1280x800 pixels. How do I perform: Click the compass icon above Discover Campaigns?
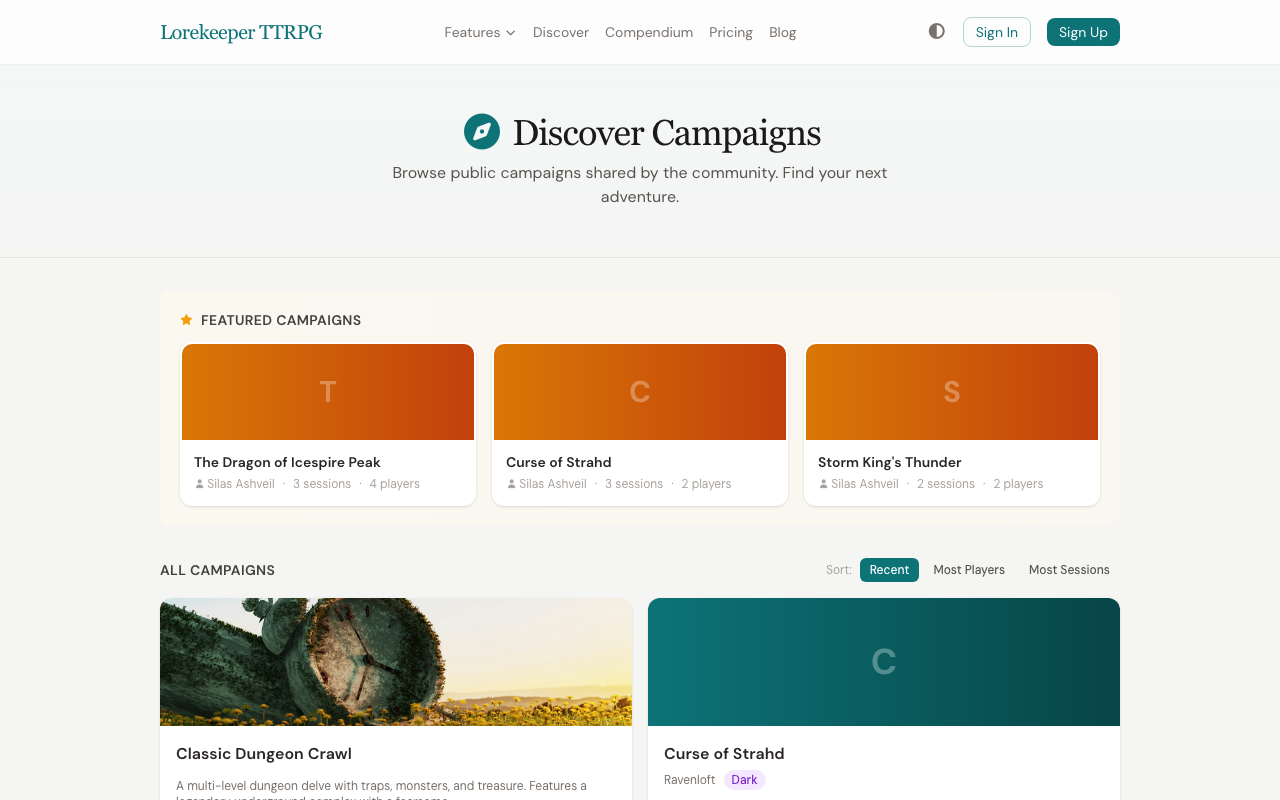(481, 130)
